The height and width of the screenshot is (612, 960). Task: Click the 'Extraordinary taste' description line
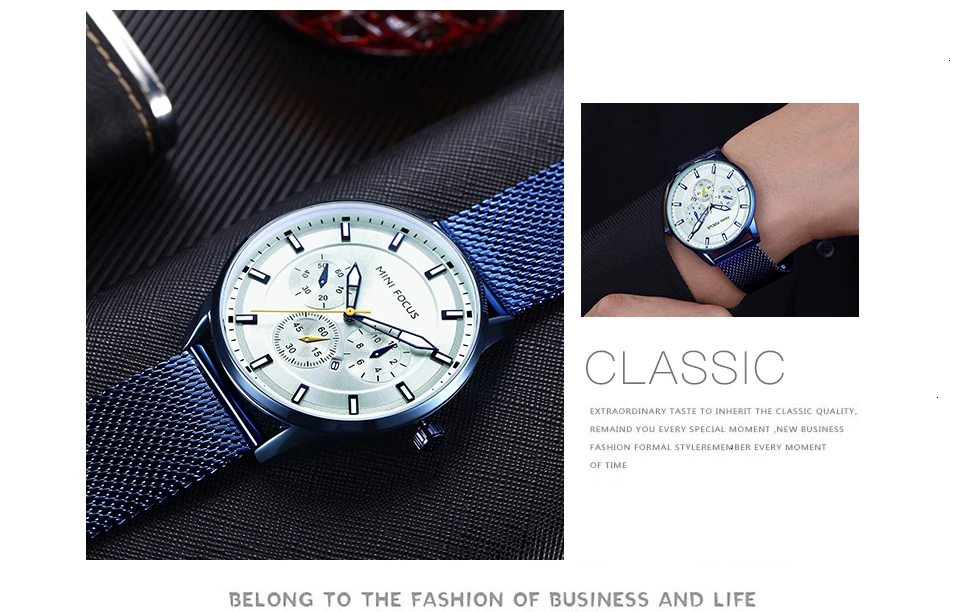pyautogui.click(x=723, y=411)
